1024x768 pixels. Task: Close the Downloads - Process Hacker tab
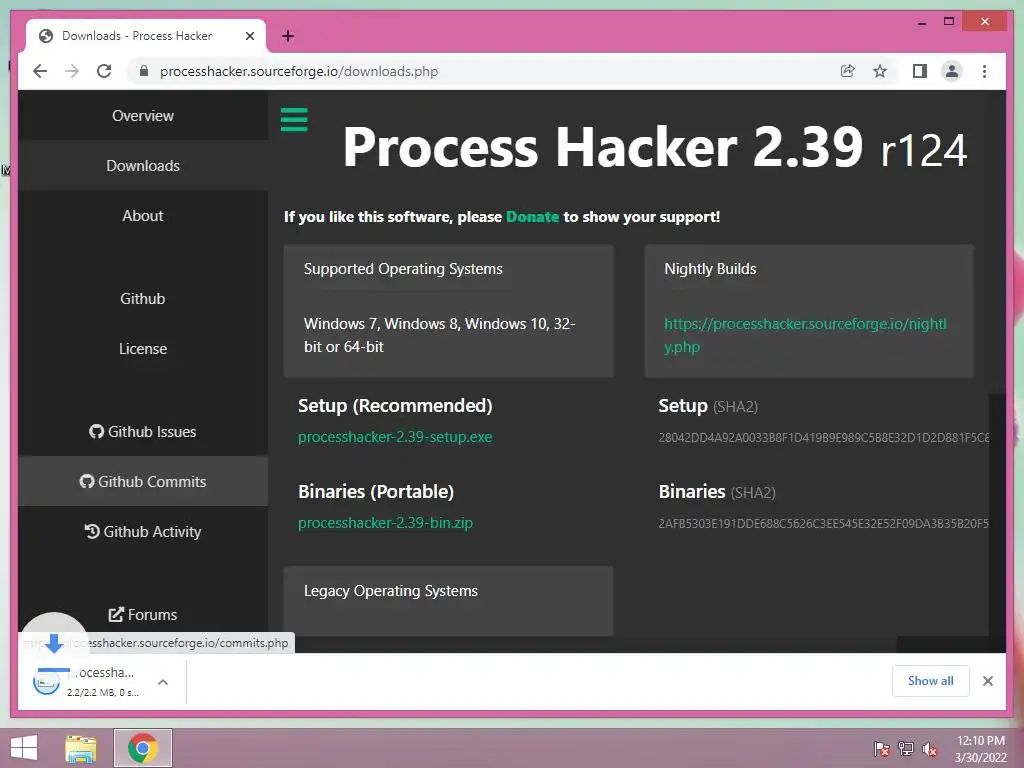(x=249, y=36)
